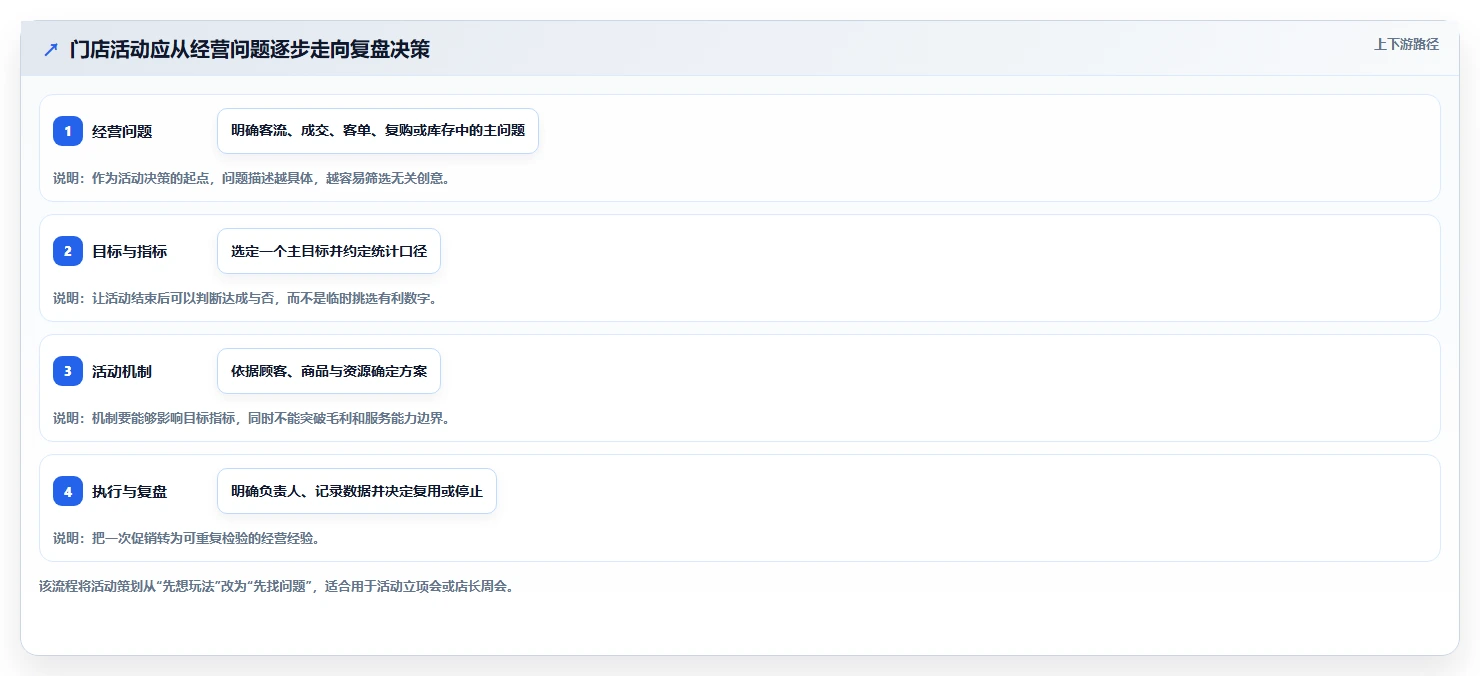Viewport: 1480px width, 676px height.
Task: Click the heading 门店活动应从经营问题逐步走向复盘决策
Action: click(x=250, y=49)
